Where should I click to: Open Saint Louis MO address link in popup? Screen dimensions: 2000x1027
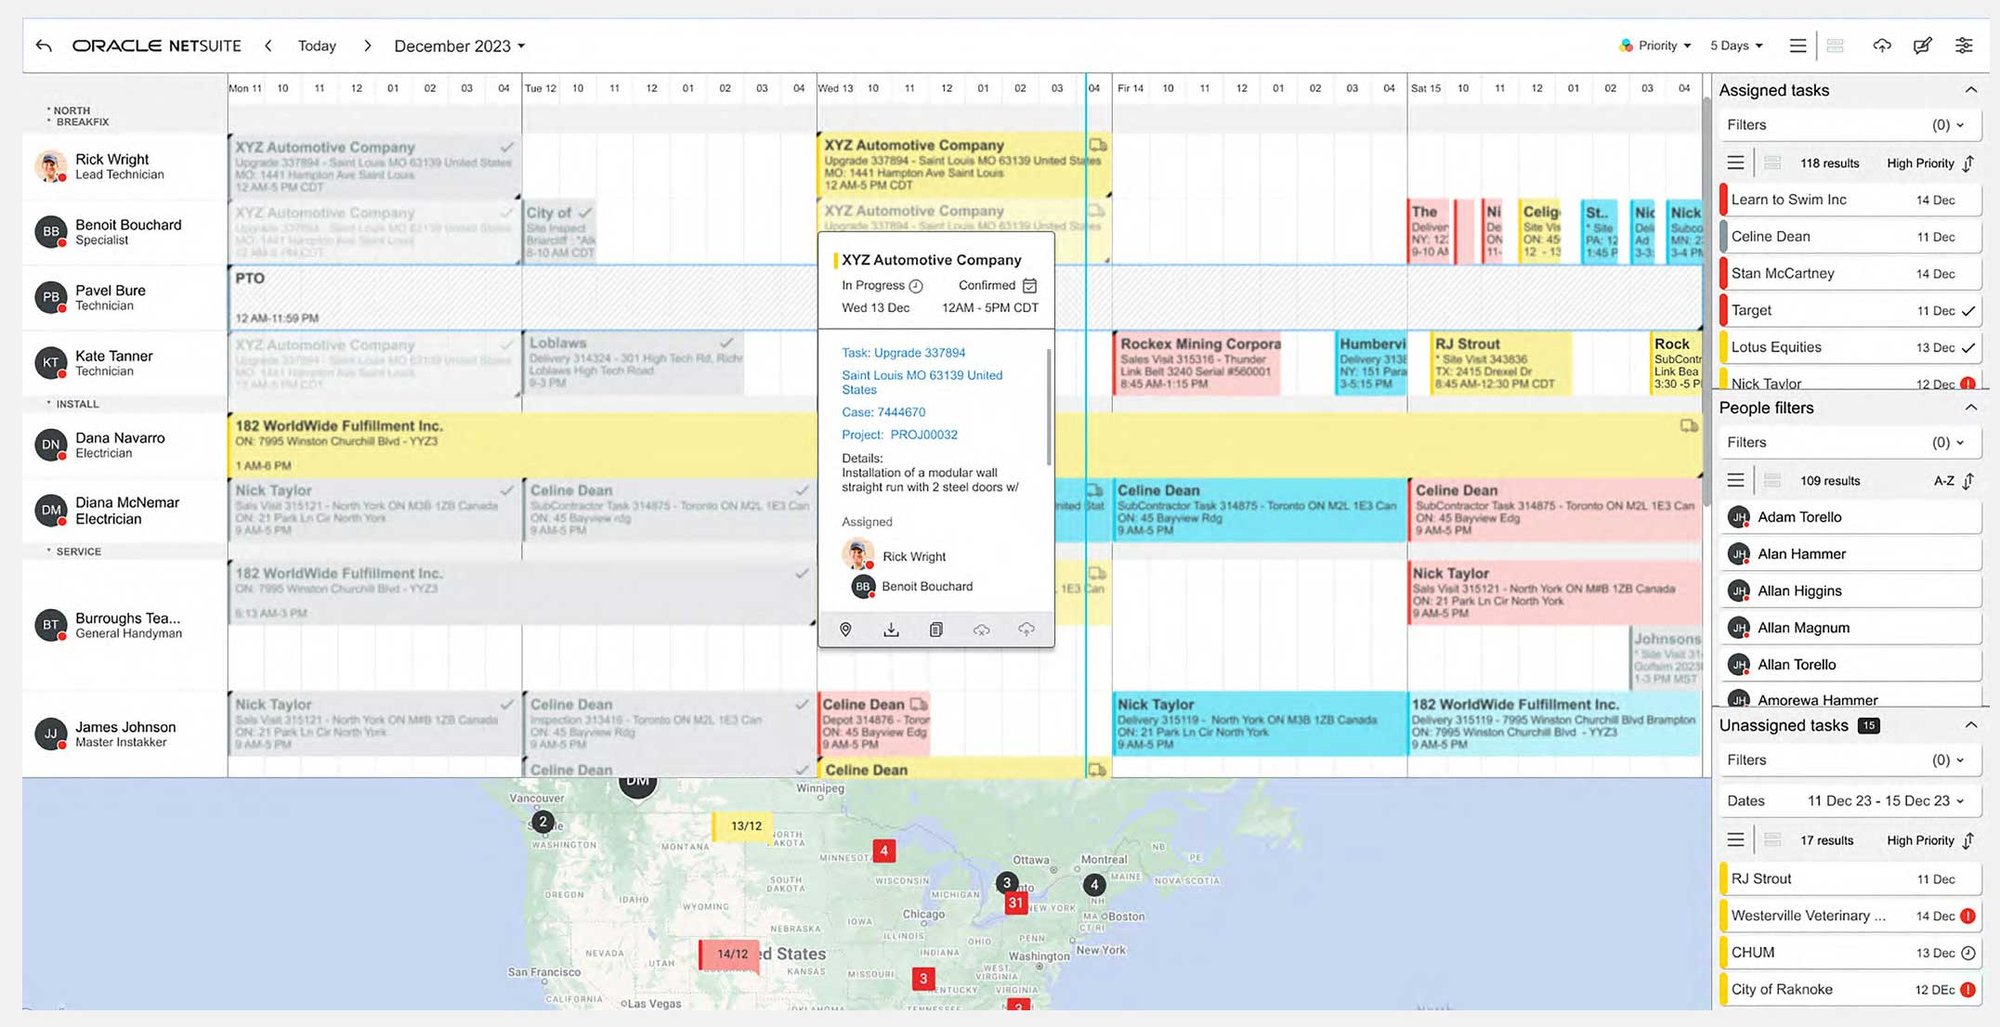pos(921,382)
